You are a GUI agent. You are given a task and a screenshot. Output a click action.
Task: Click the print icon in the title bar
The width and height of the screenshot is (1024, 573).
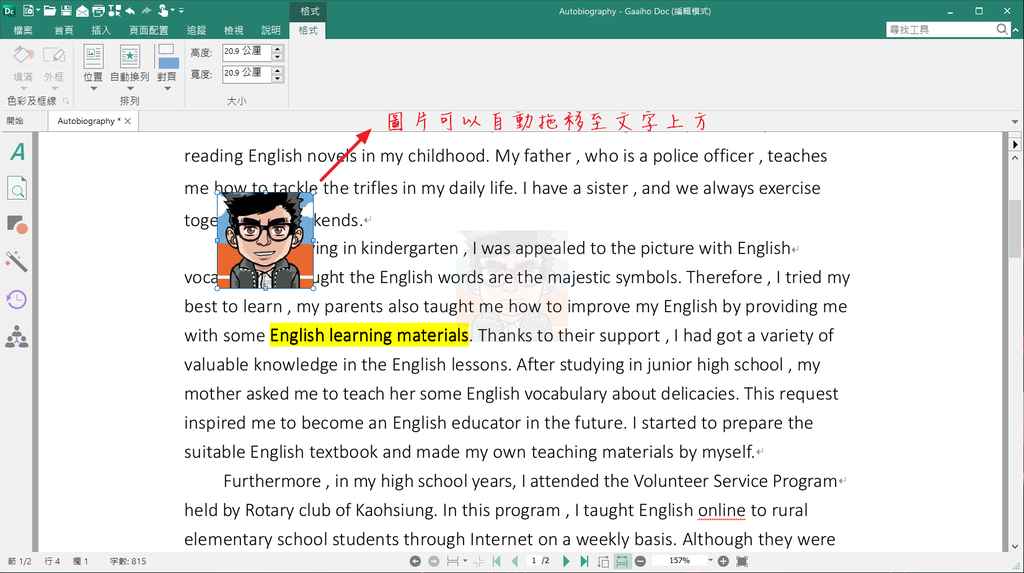(98, 10)
